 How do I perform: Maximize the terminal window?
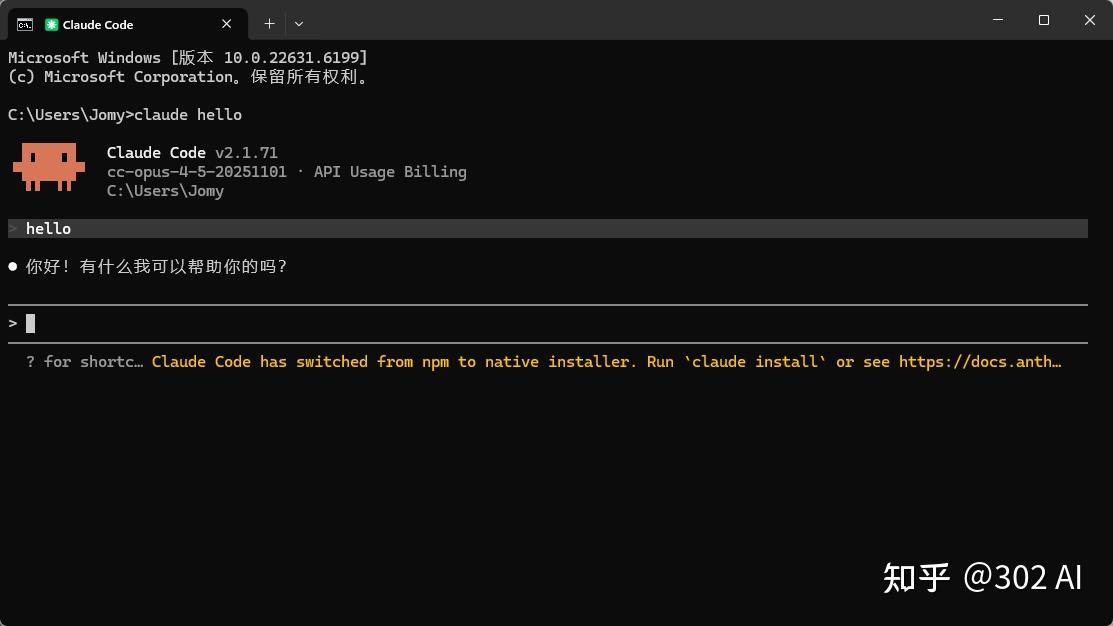[1043, 20]
